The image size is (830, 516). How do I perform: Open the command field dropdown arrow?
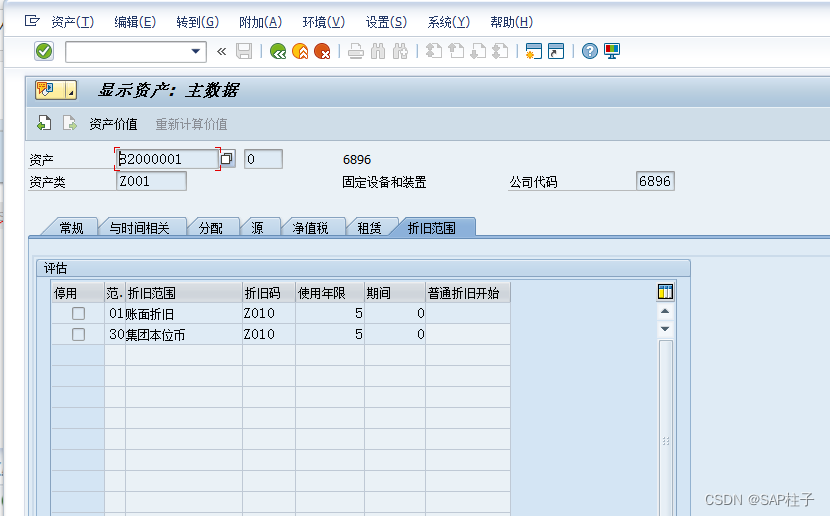(x=196, y=51)
